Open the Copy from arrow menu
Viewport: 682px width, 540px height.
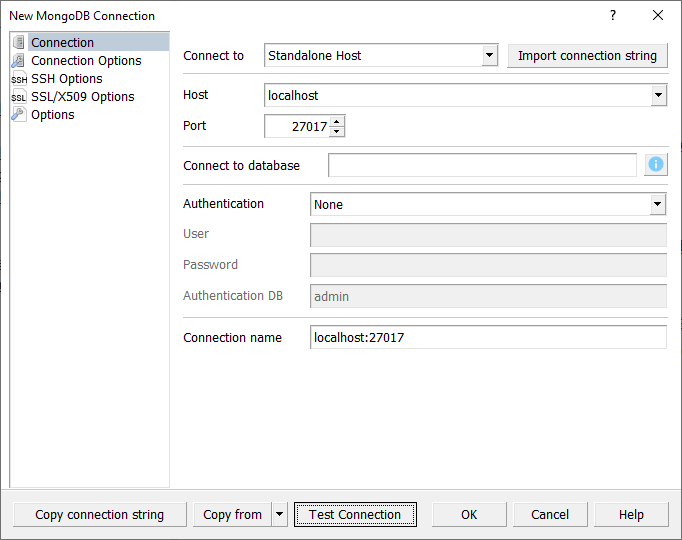click(x=279, y=515)
